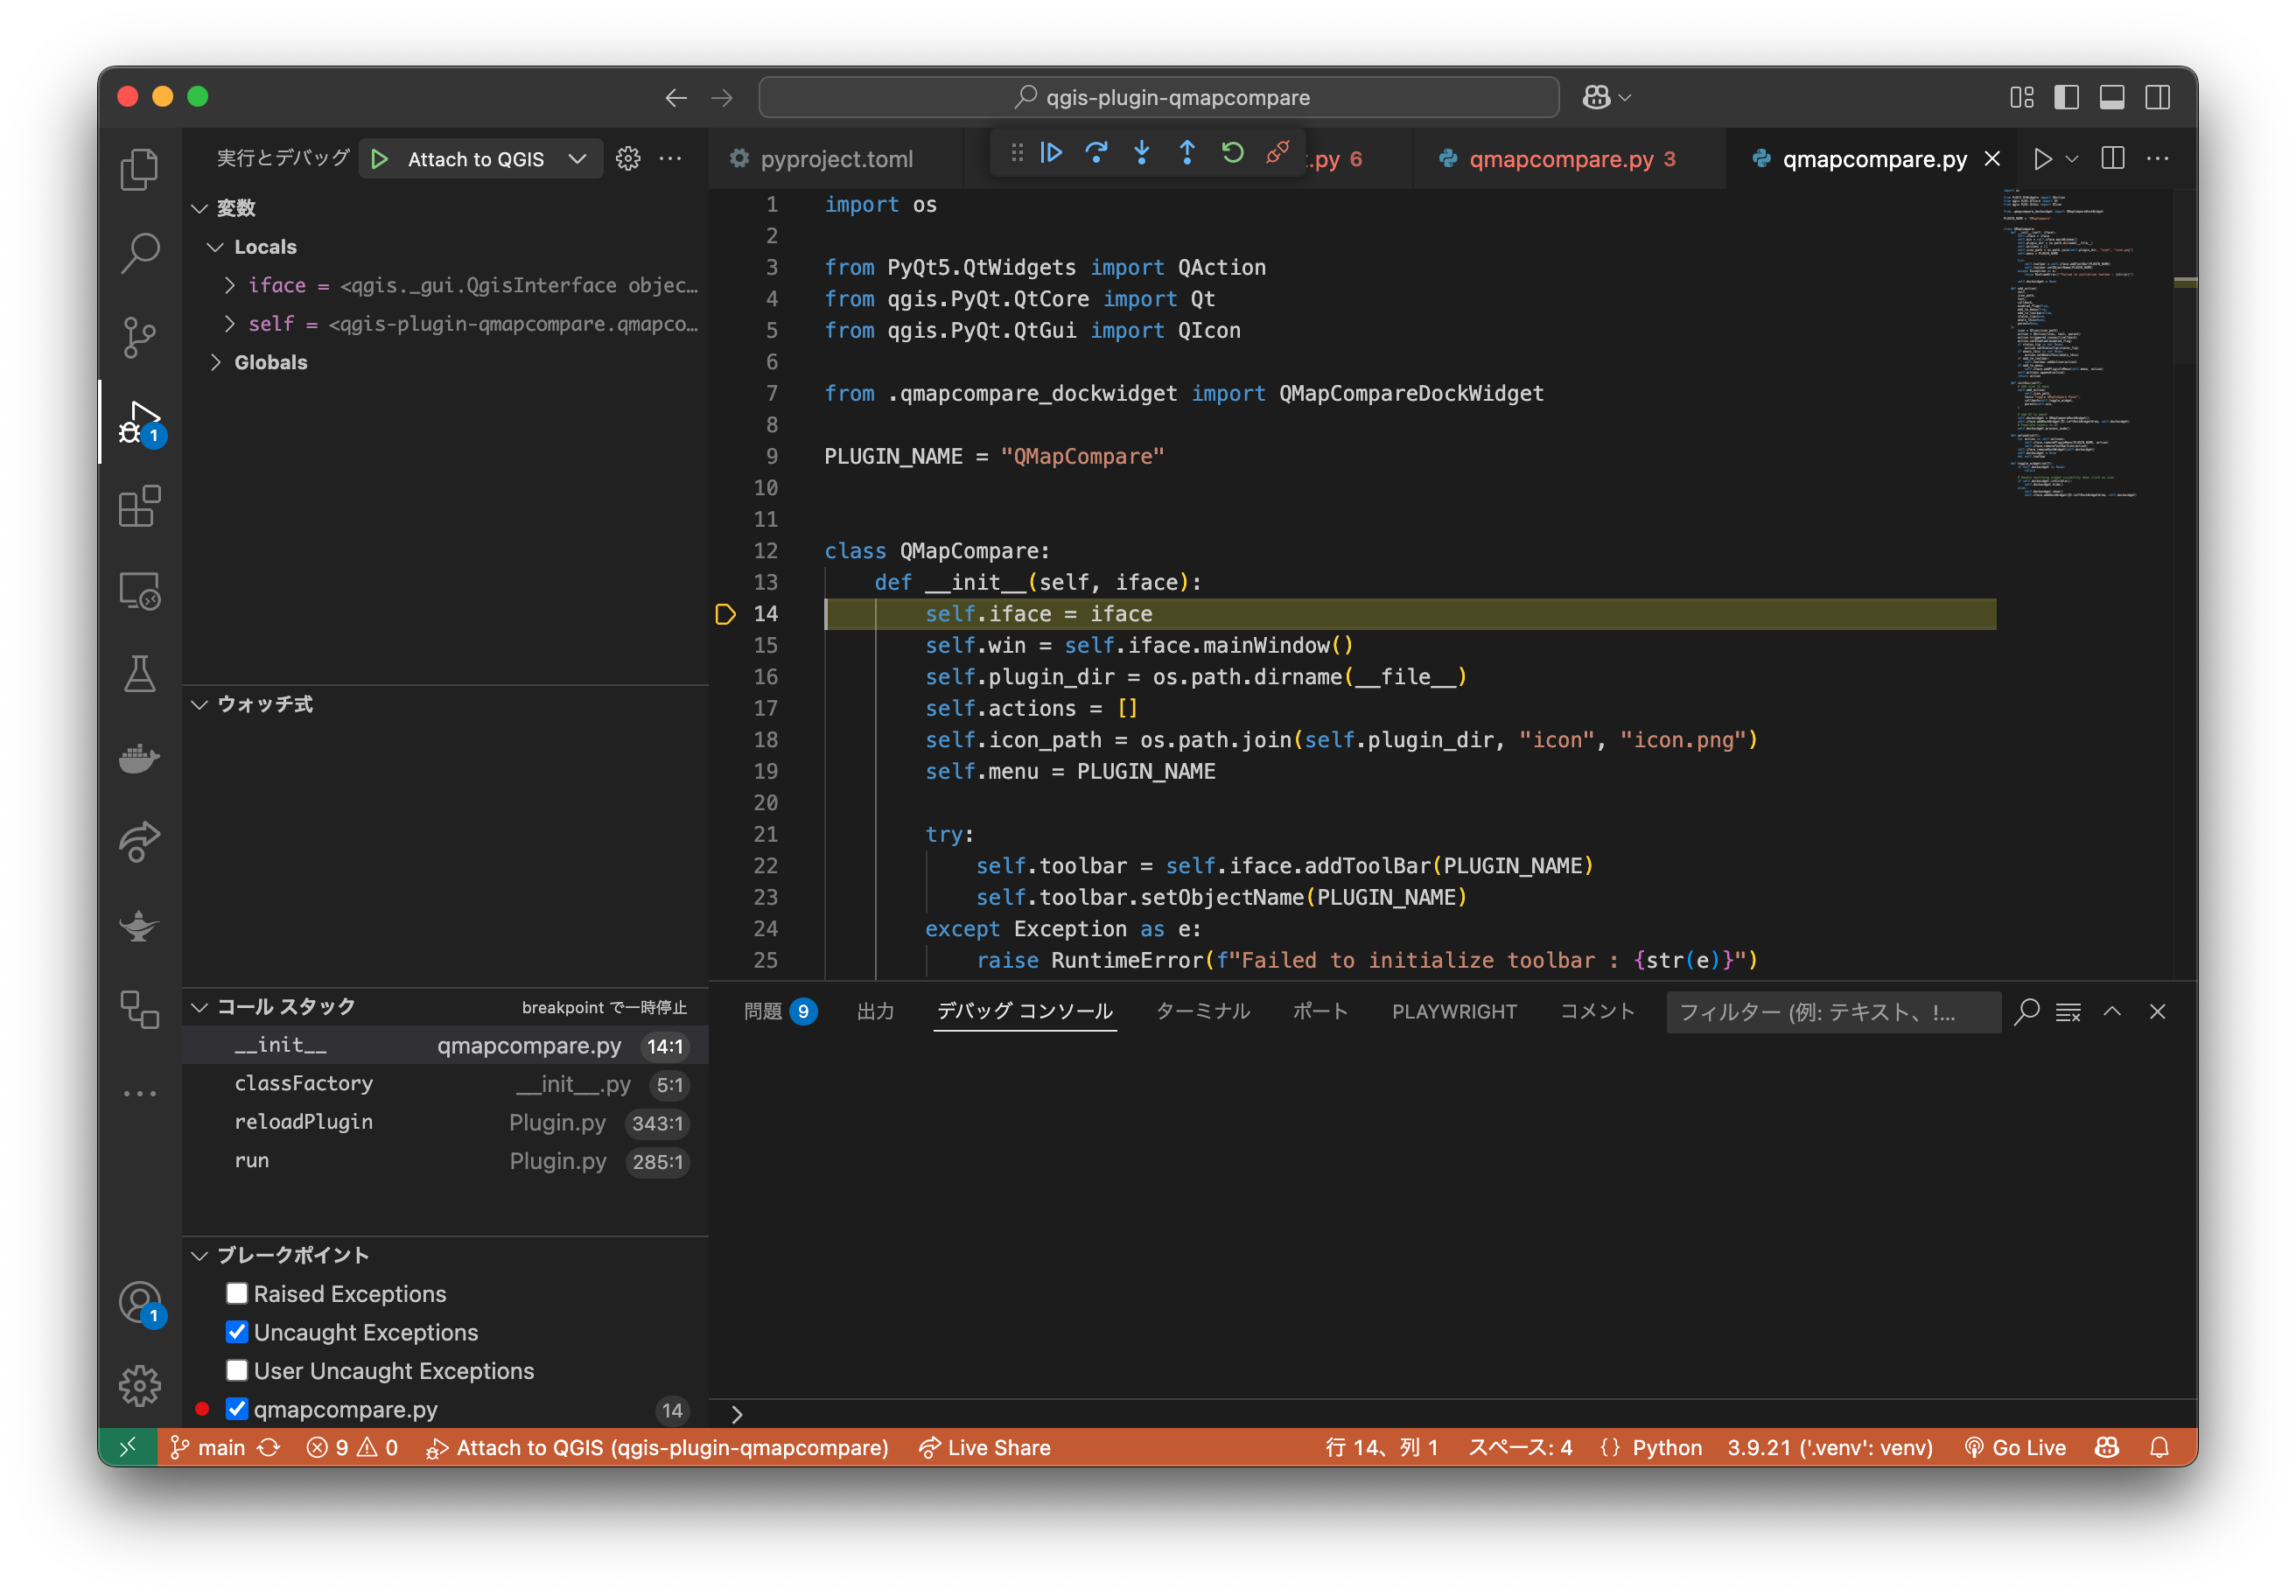The width and height of the screenshot is (2296, 1596).
Task: Expand the iface variable in Locals
Action: coord(230,285)
